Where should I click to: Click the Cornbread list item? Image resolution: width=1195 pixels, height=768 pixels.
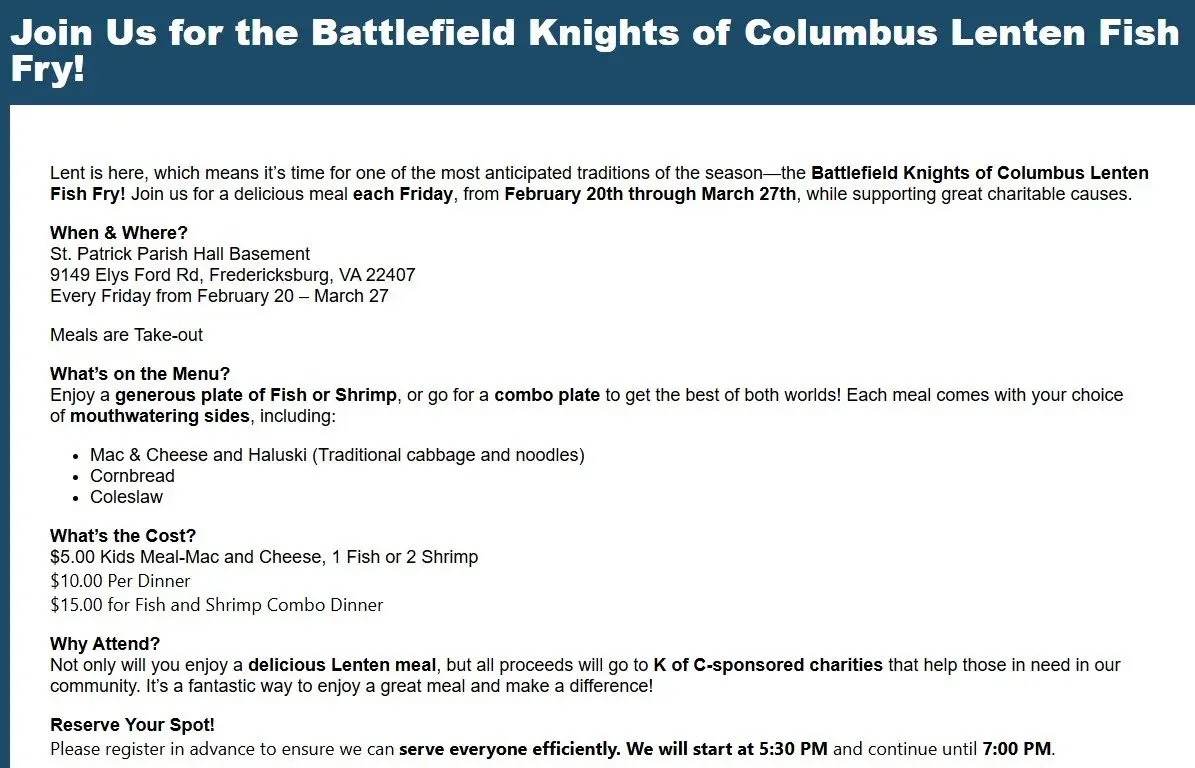pyautogui.click(x=132, y=476)
